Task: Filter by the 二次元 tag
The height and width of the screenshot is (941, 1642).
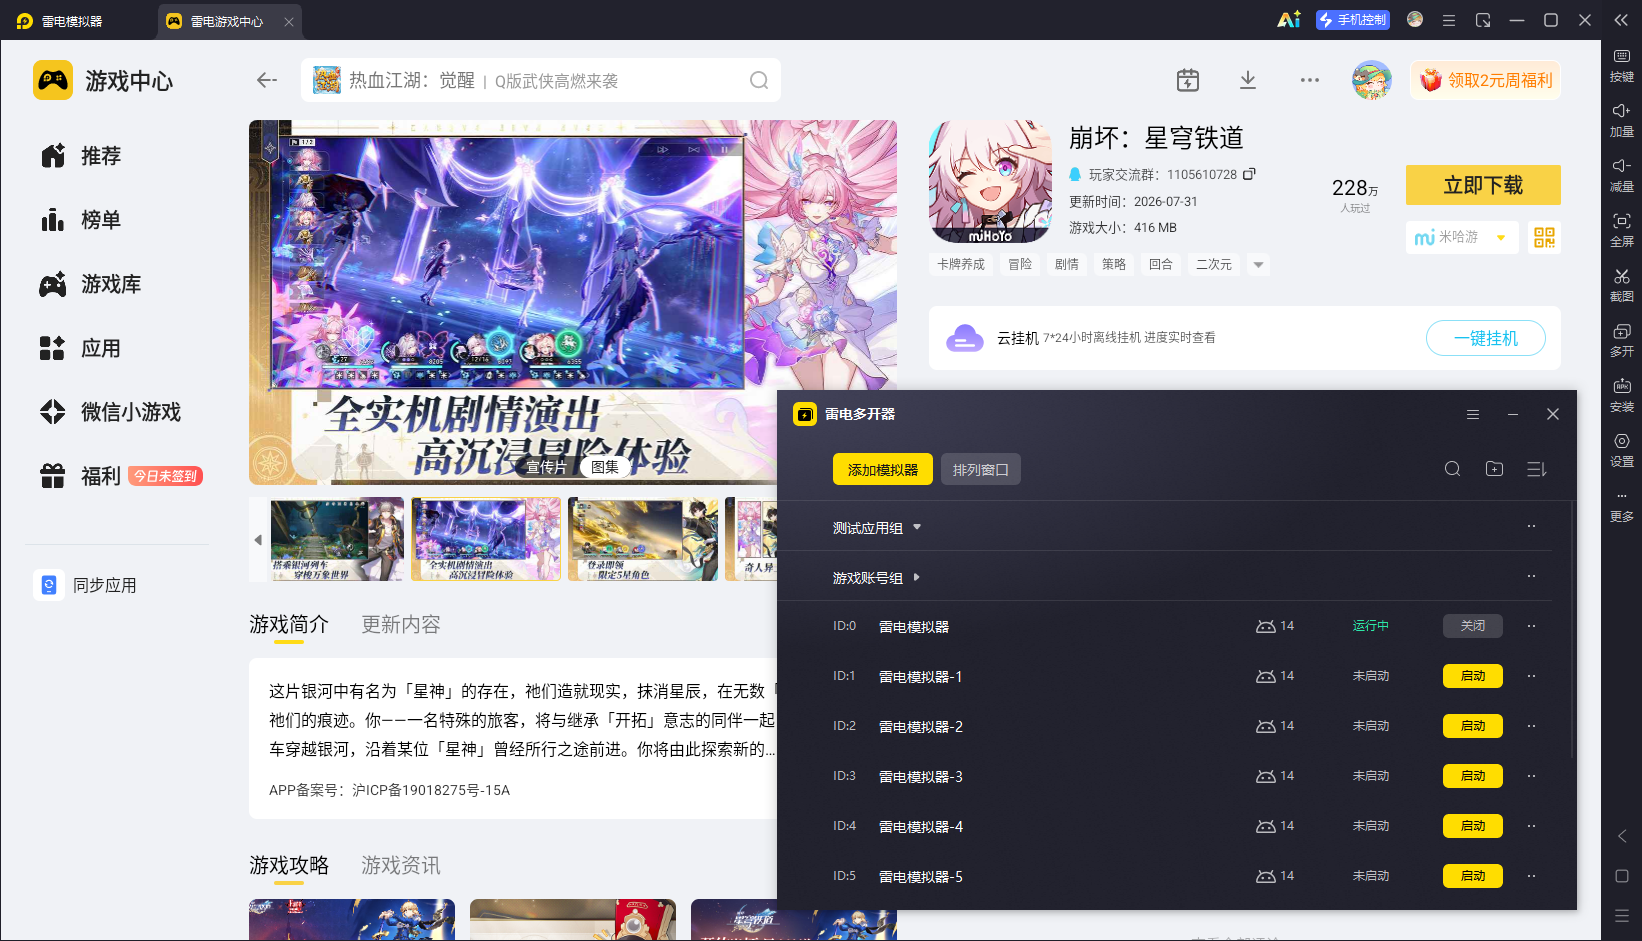Action: (1214, 265)
